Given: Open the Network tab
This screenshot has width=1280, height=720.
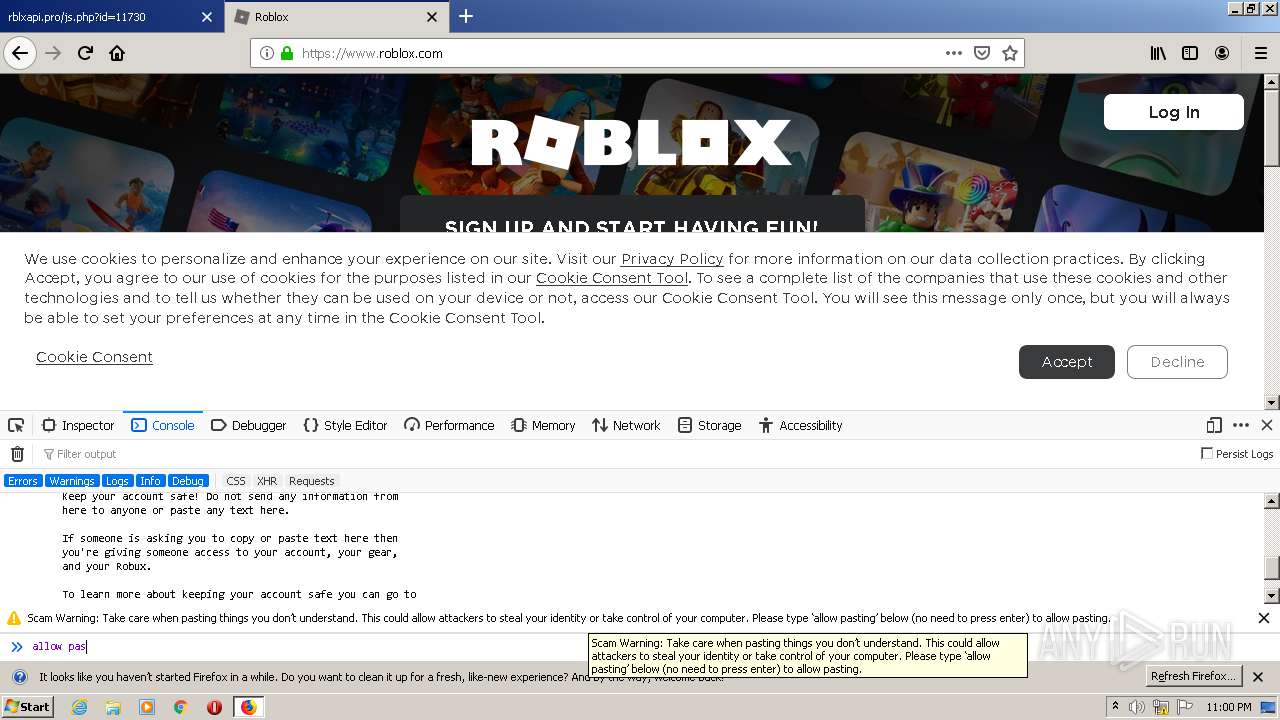Looking at the screenshot, I should 626,425.
